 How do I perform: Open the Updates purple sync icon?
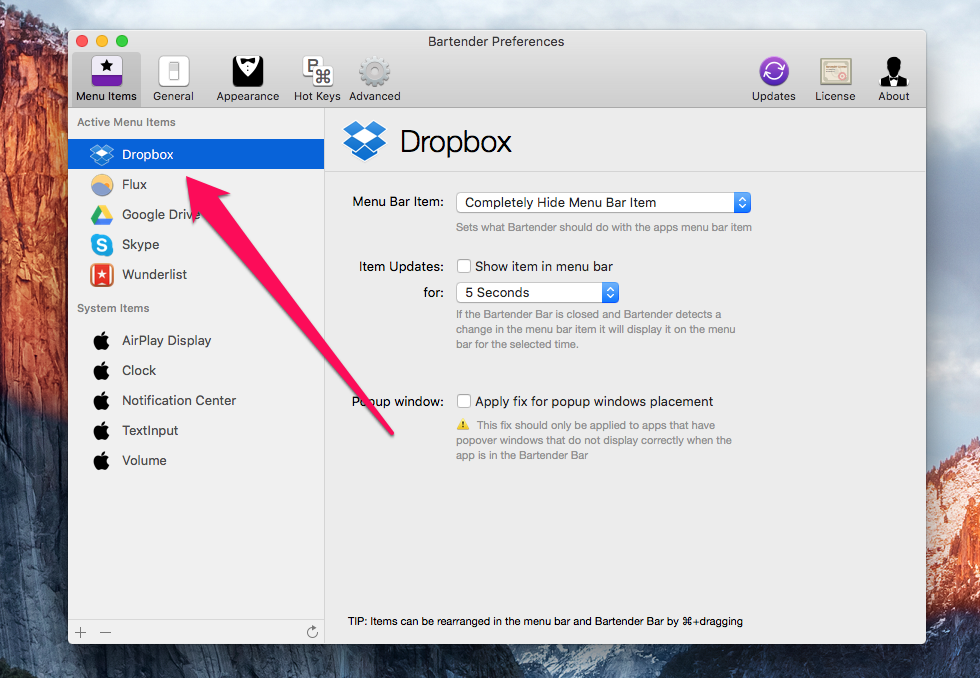(x=774, y=71)
